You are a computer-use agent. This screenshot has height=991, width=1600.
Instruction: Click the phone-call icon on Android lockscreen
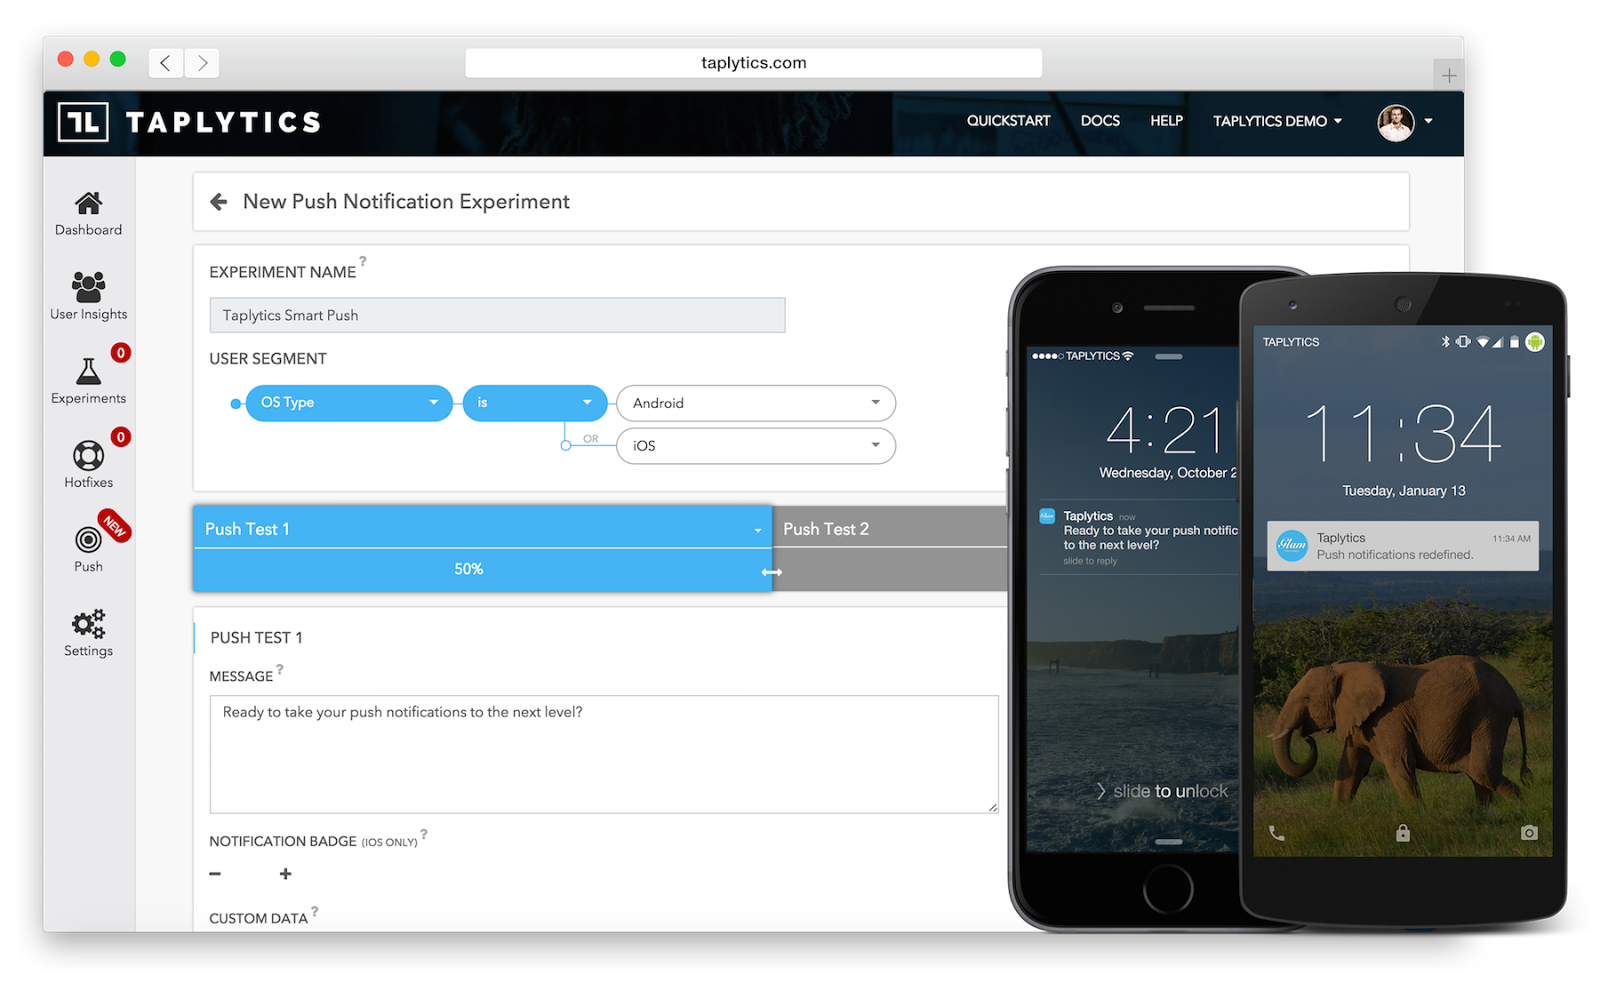point(1277,833)
